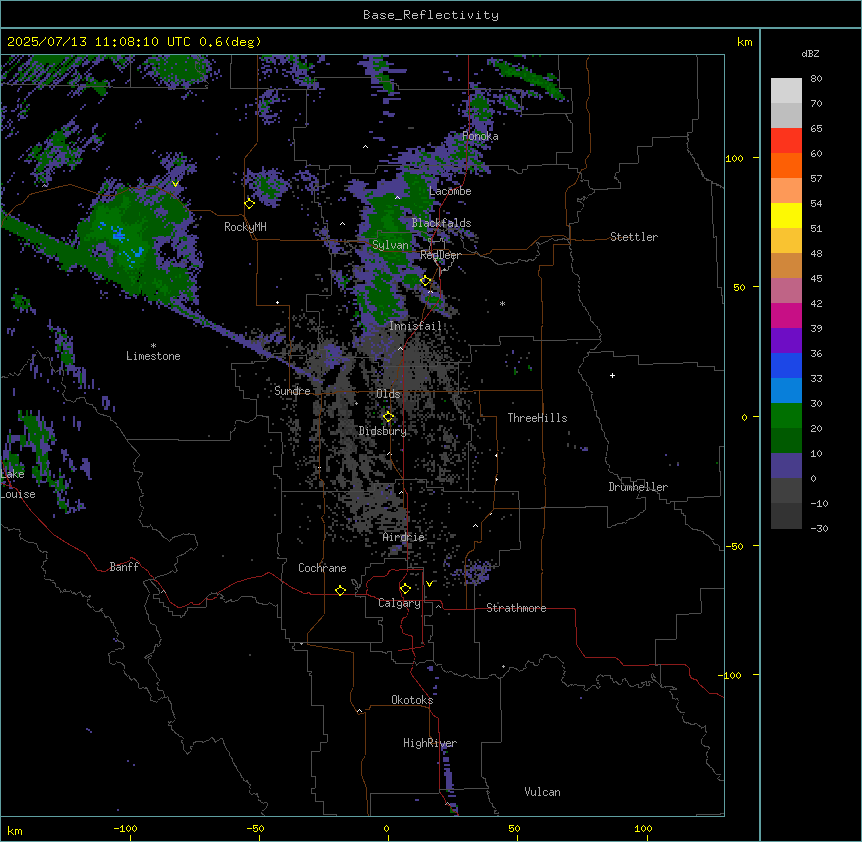
Task: Click the km unit label at bottom left
Action: (x=15, y=831)
